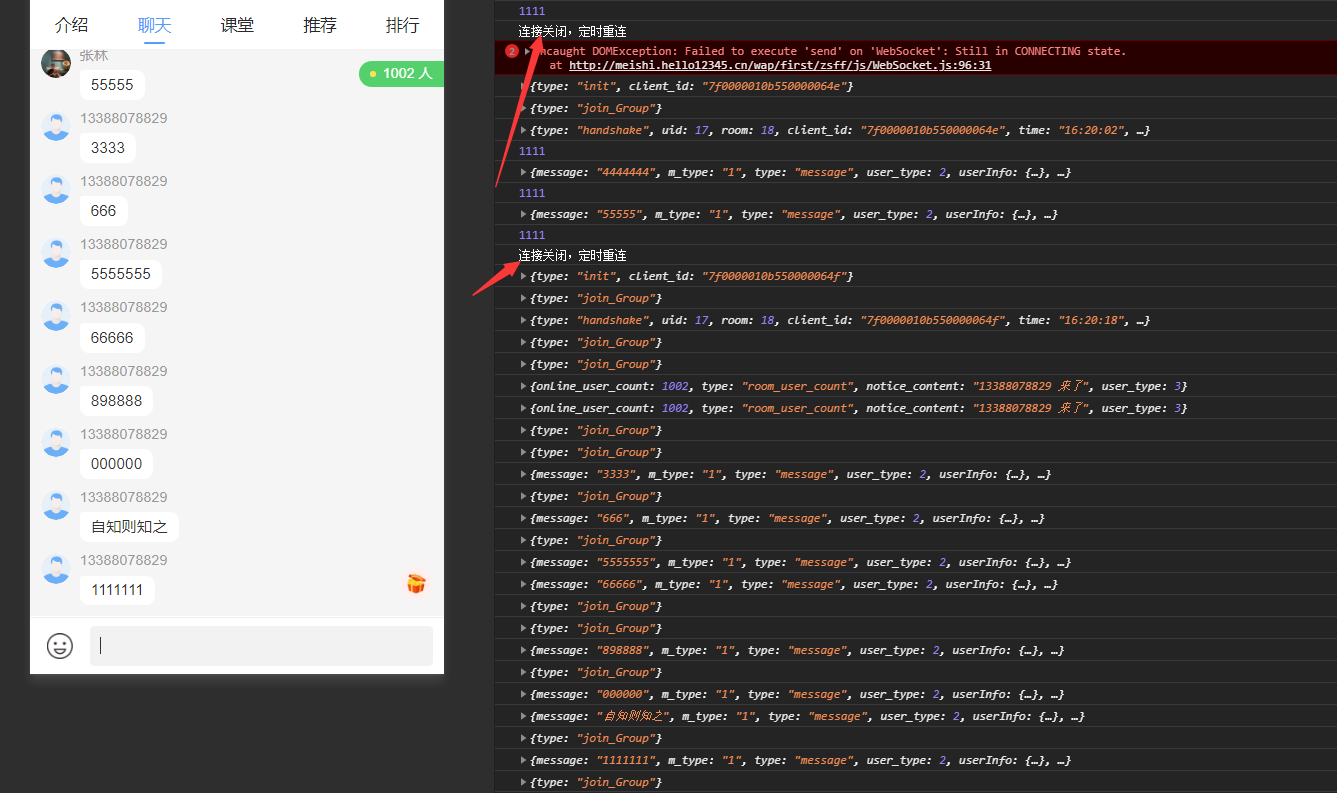The width and height of the screenshot is (1337, 793).
Task: Expand console object with message "000000"
Action: point(524,694)
